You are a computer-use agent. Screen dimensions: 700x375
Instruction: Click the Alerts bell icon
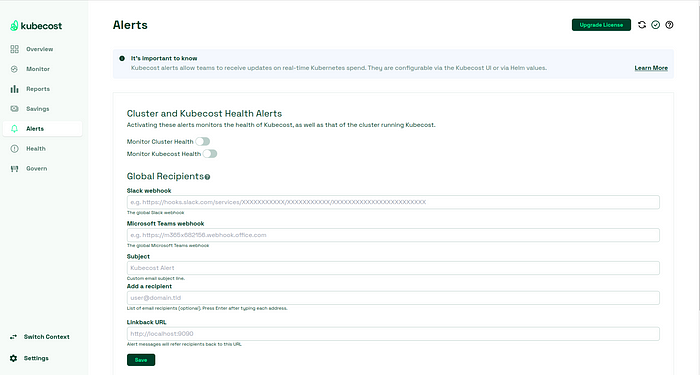click(14, 129)
